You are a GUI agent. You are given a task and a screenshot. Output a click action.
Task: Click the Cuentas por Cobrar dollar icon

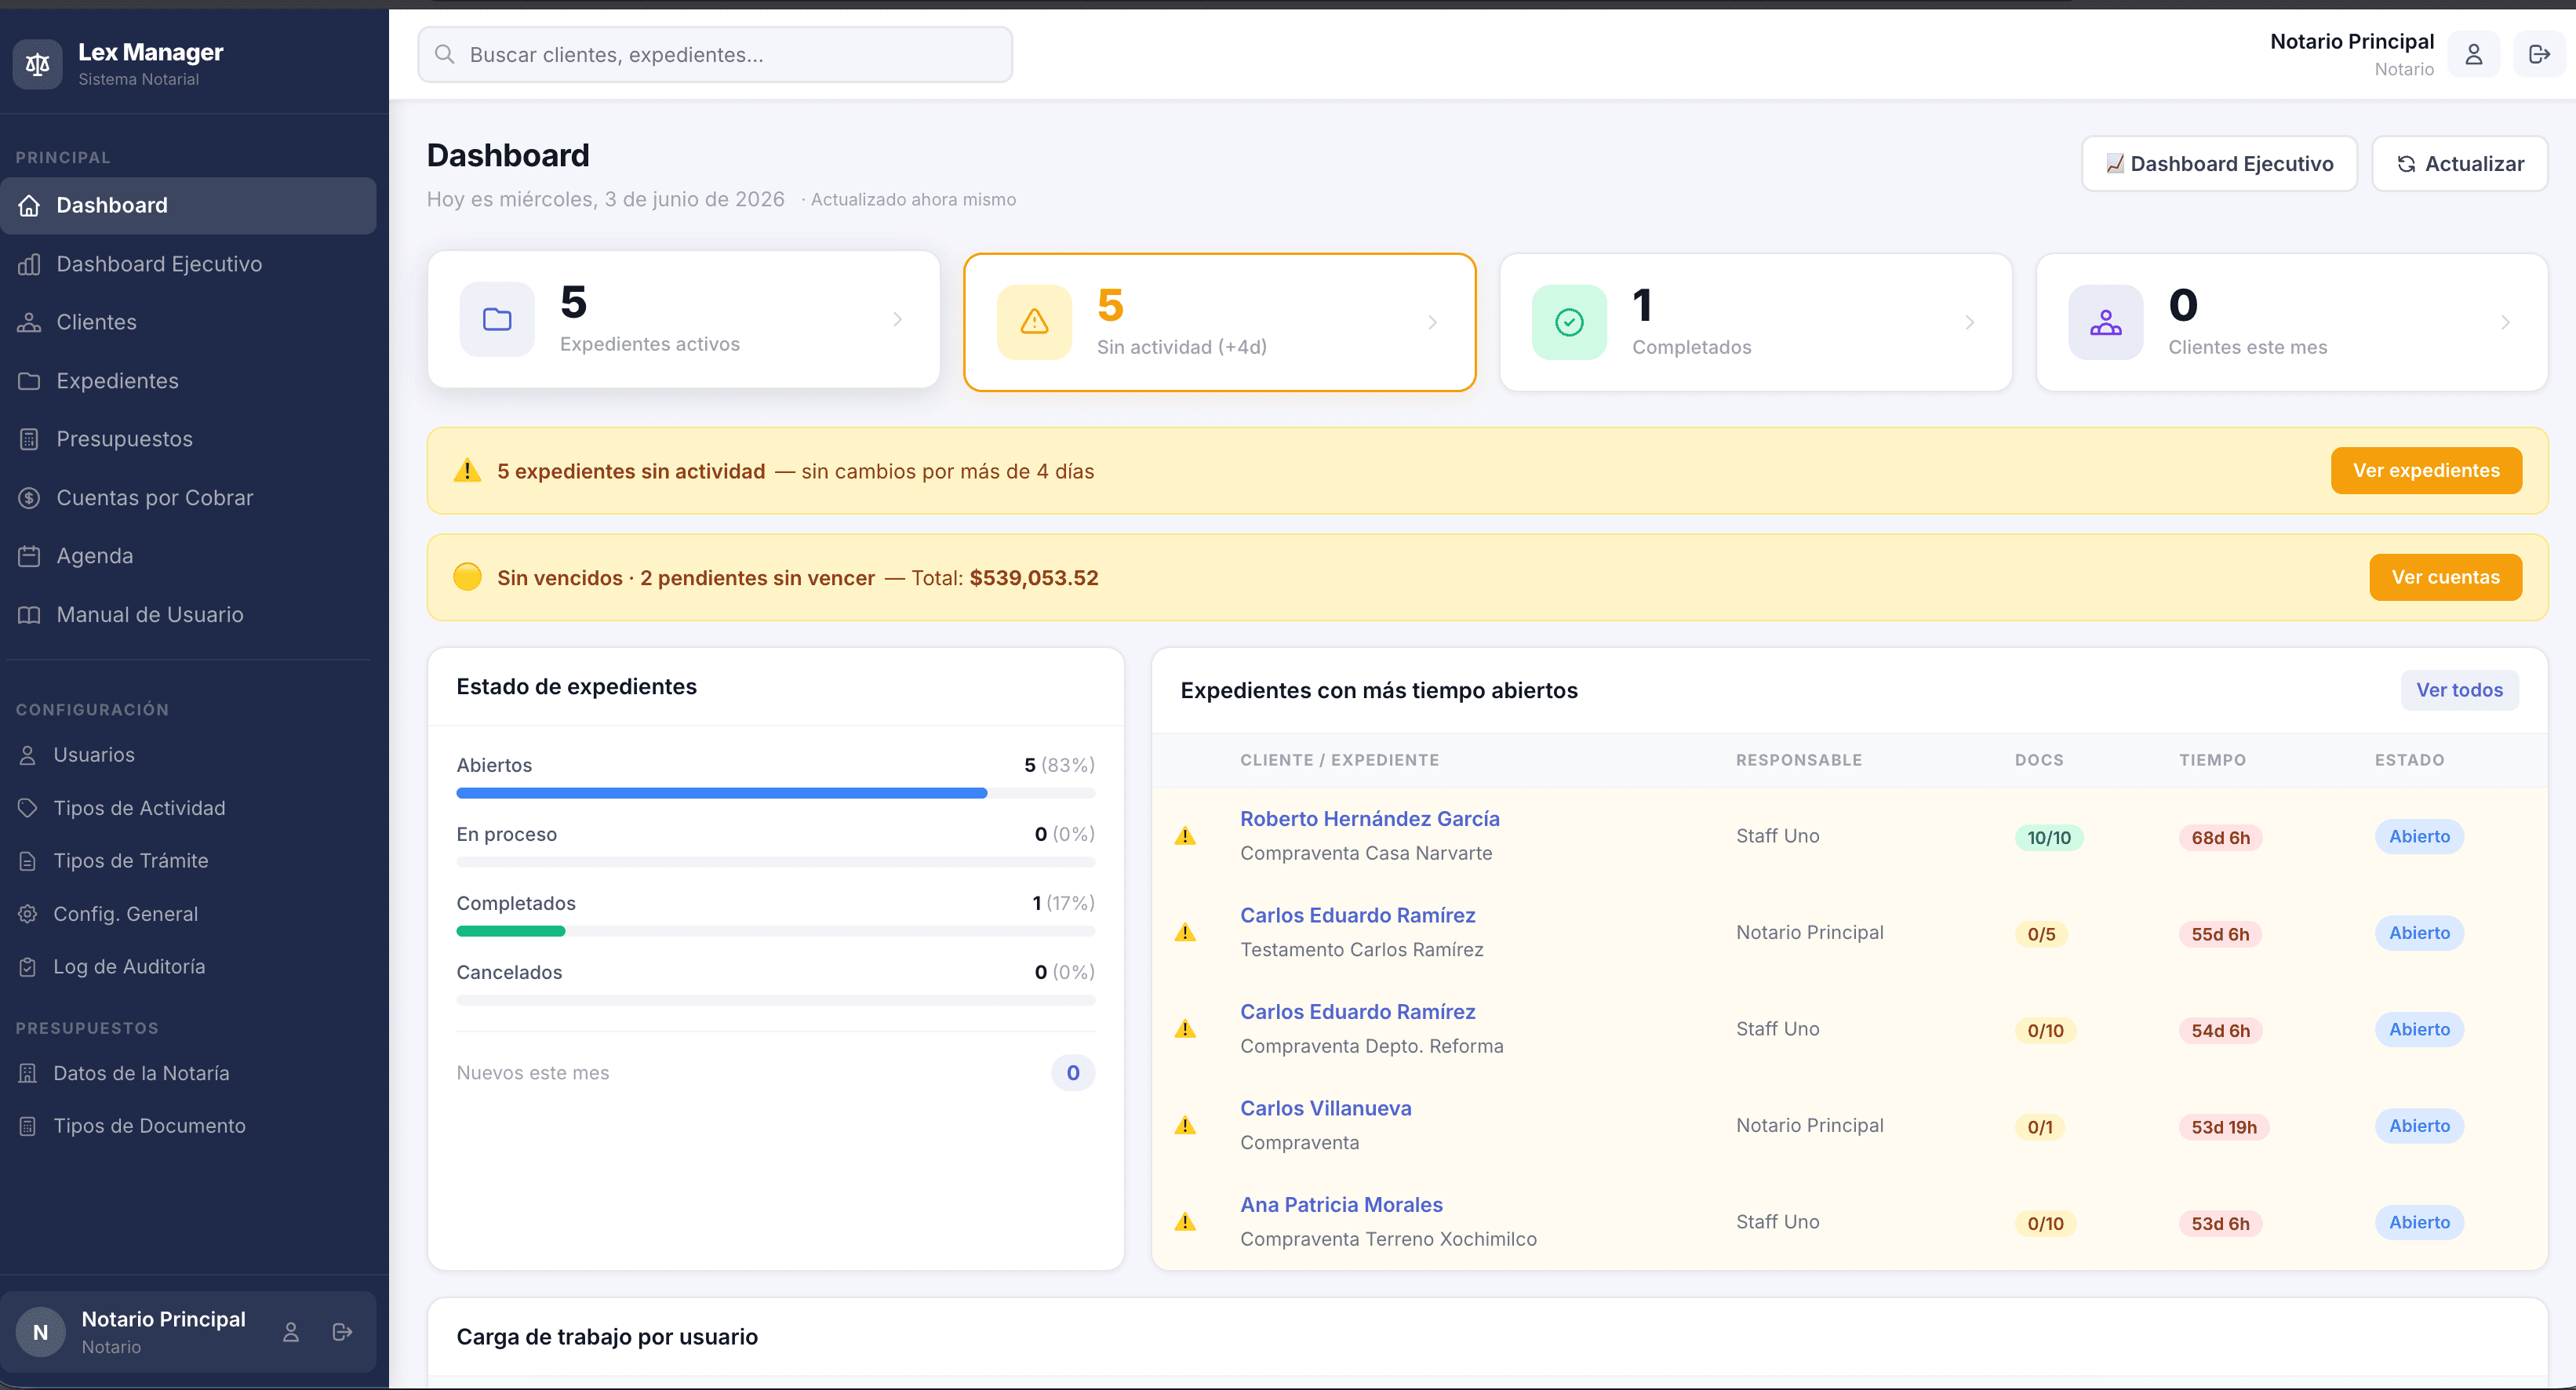[29, 498]
